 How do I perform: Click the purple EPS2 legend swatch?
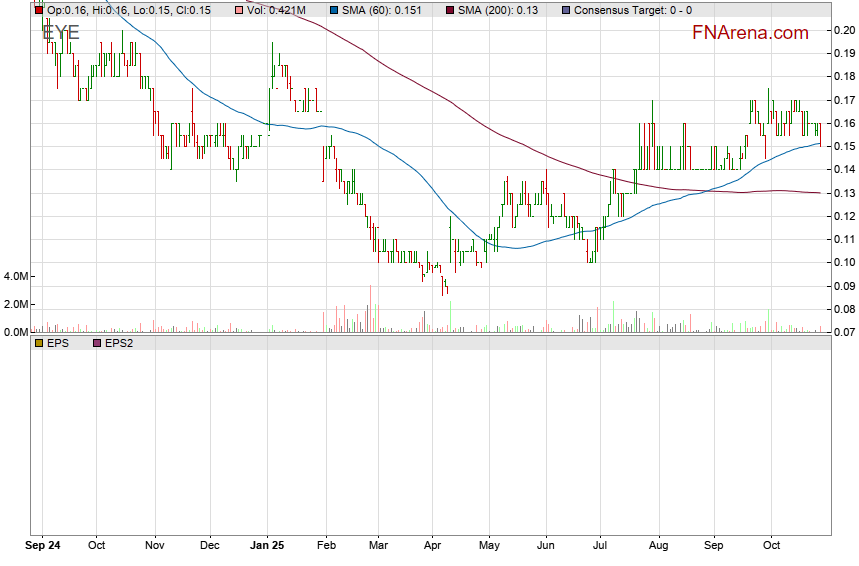coord(97,343)
